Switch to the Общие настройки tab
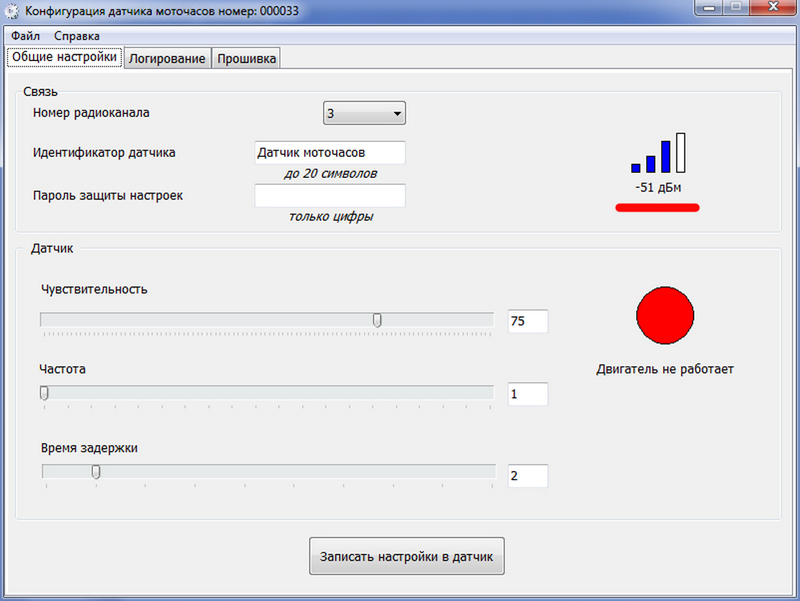 (64, 57)
